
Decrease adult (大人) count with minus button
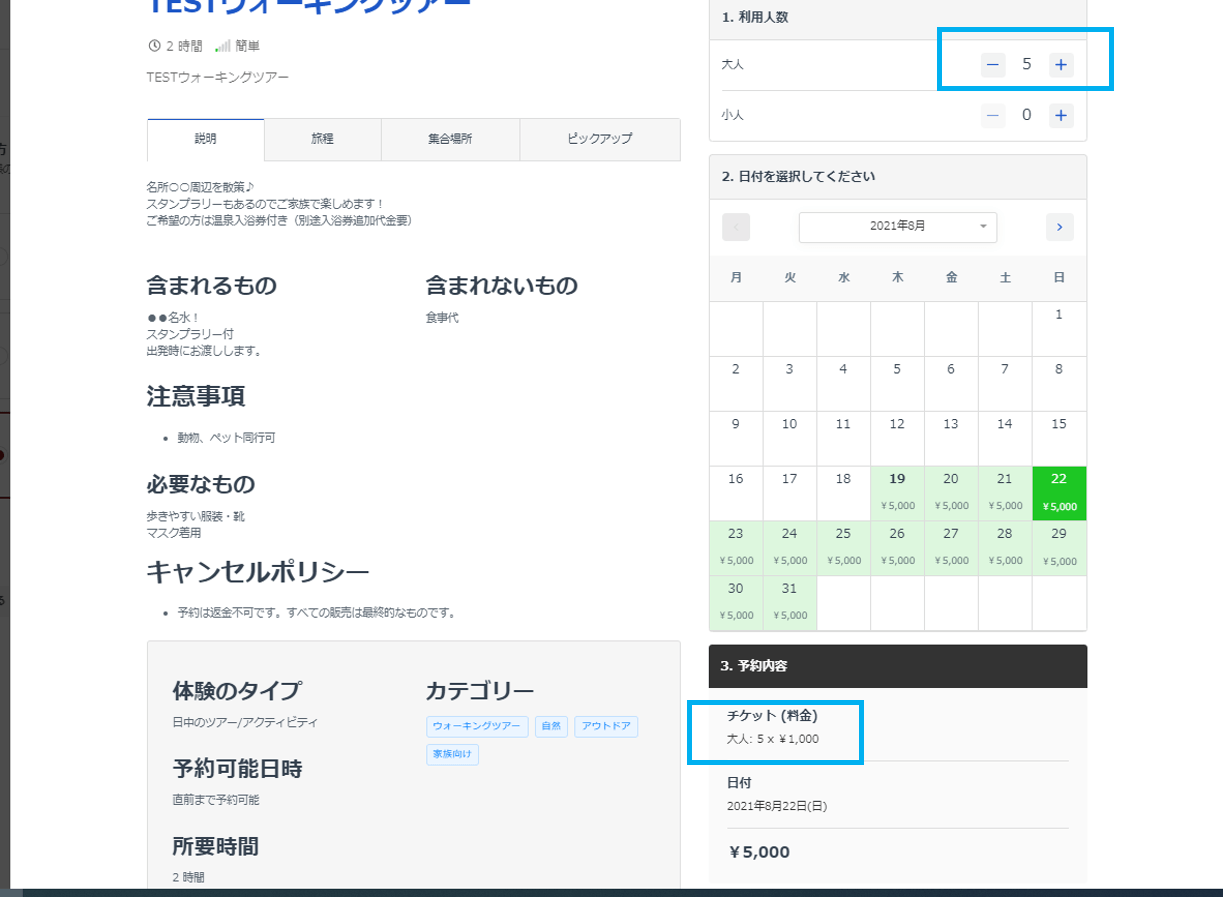click(x=993, y=65)
